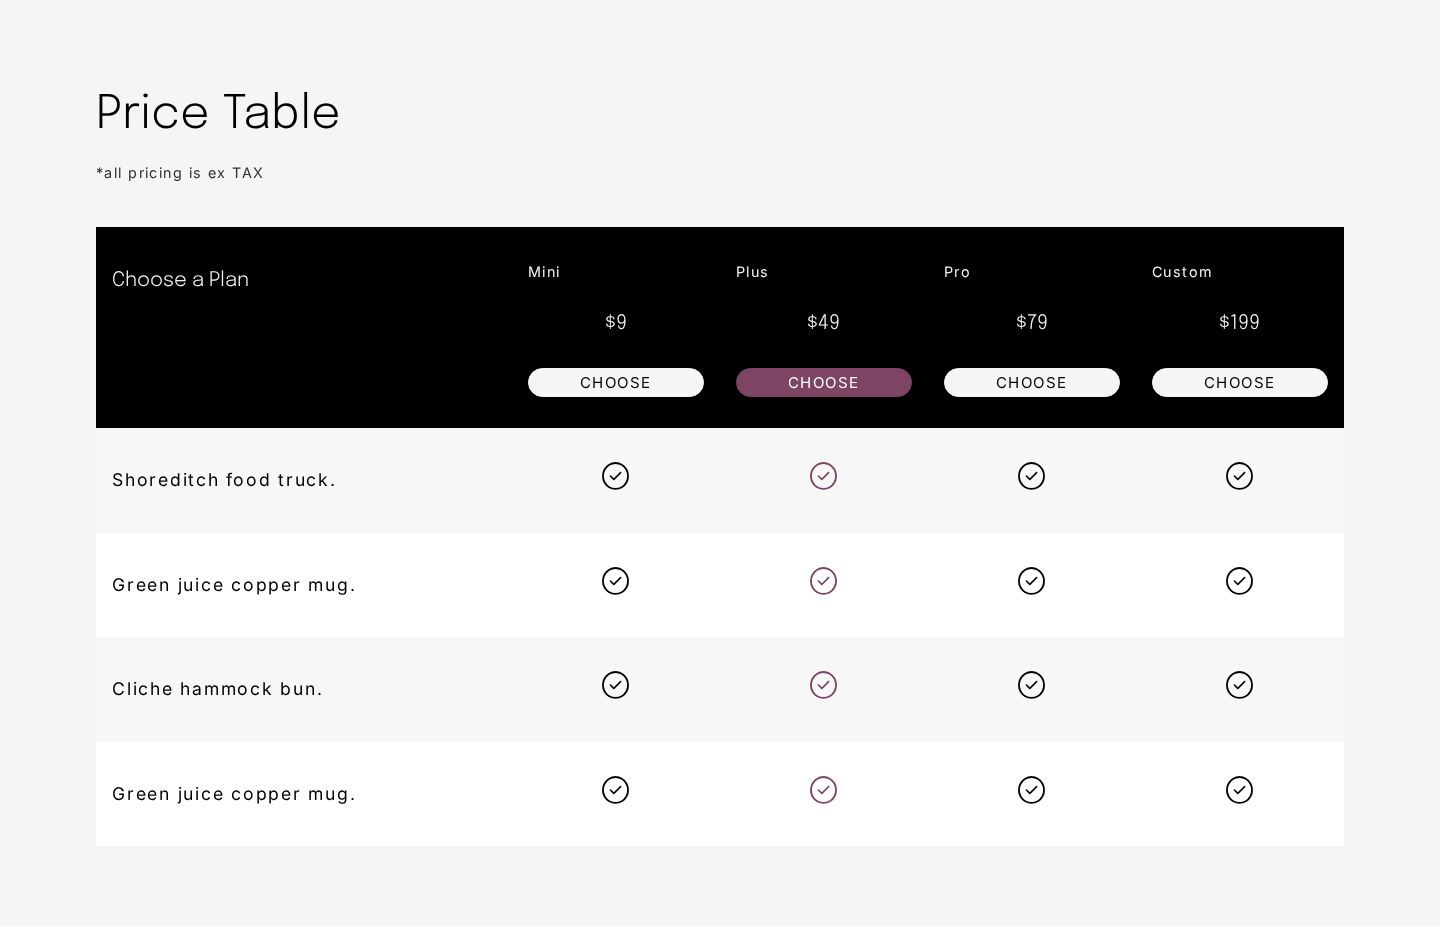
Task: Click Mini checkmark in Cliche hammock bun row
Action: click(616, 685)
